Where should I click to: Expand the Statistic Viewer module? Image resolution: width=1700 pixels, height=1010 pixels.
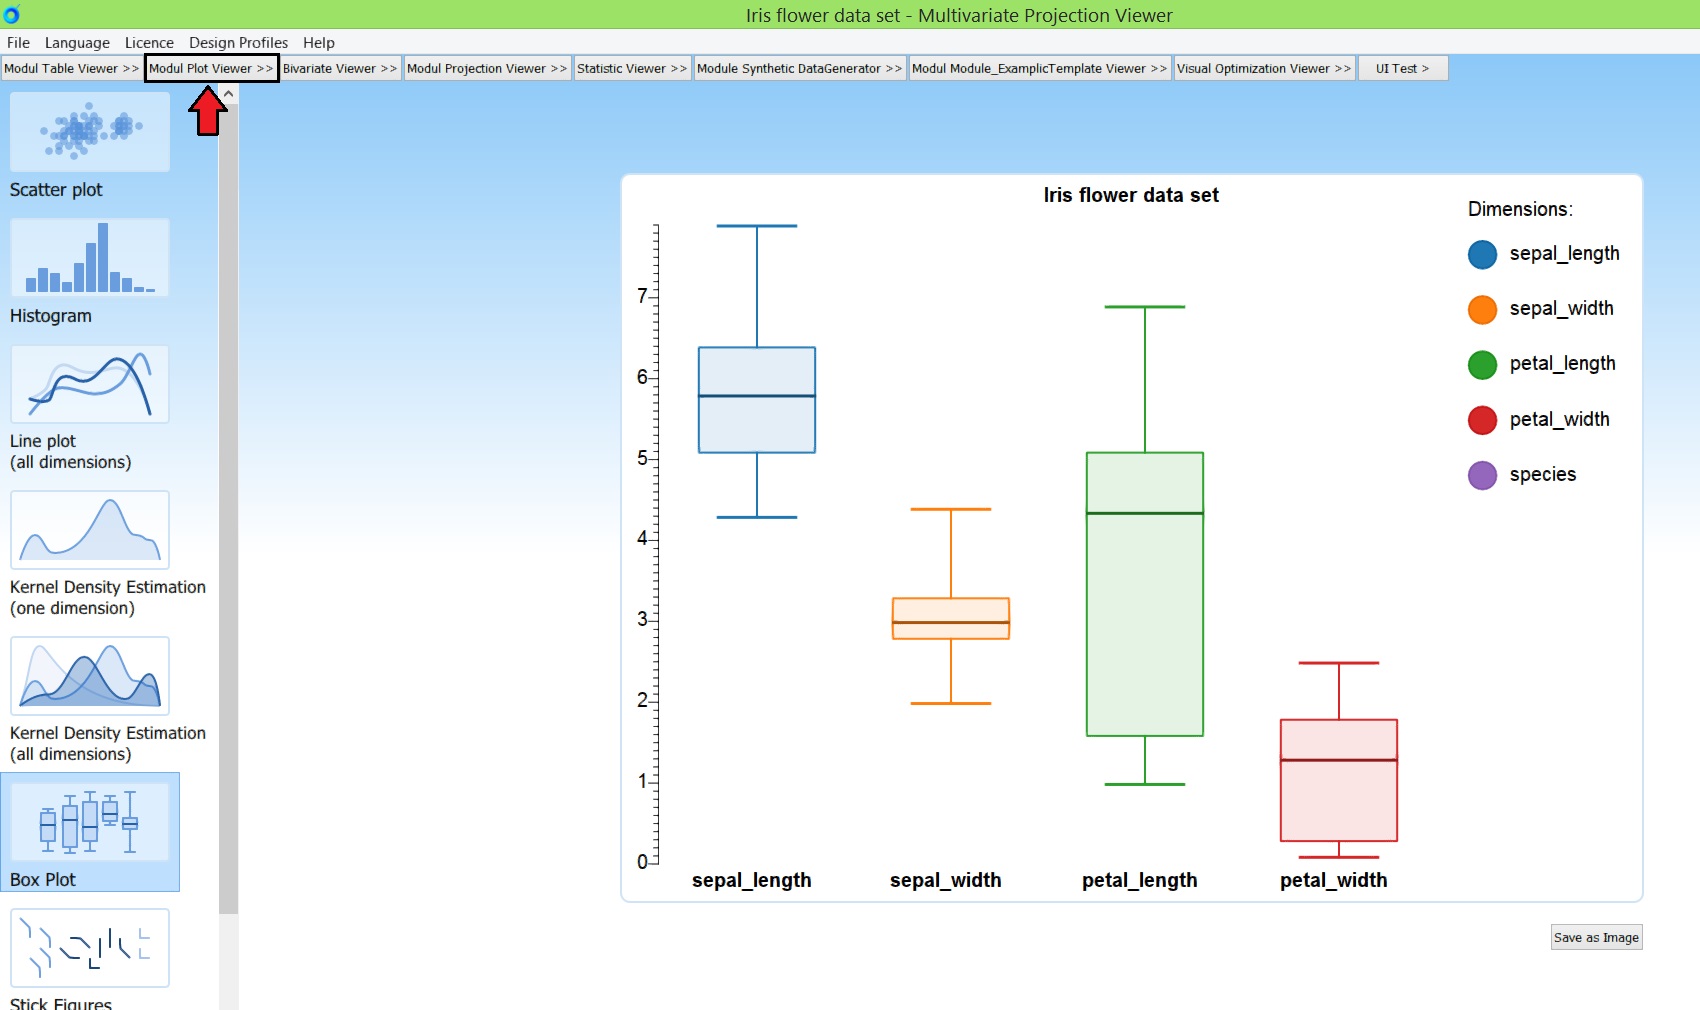coord(631,68)
